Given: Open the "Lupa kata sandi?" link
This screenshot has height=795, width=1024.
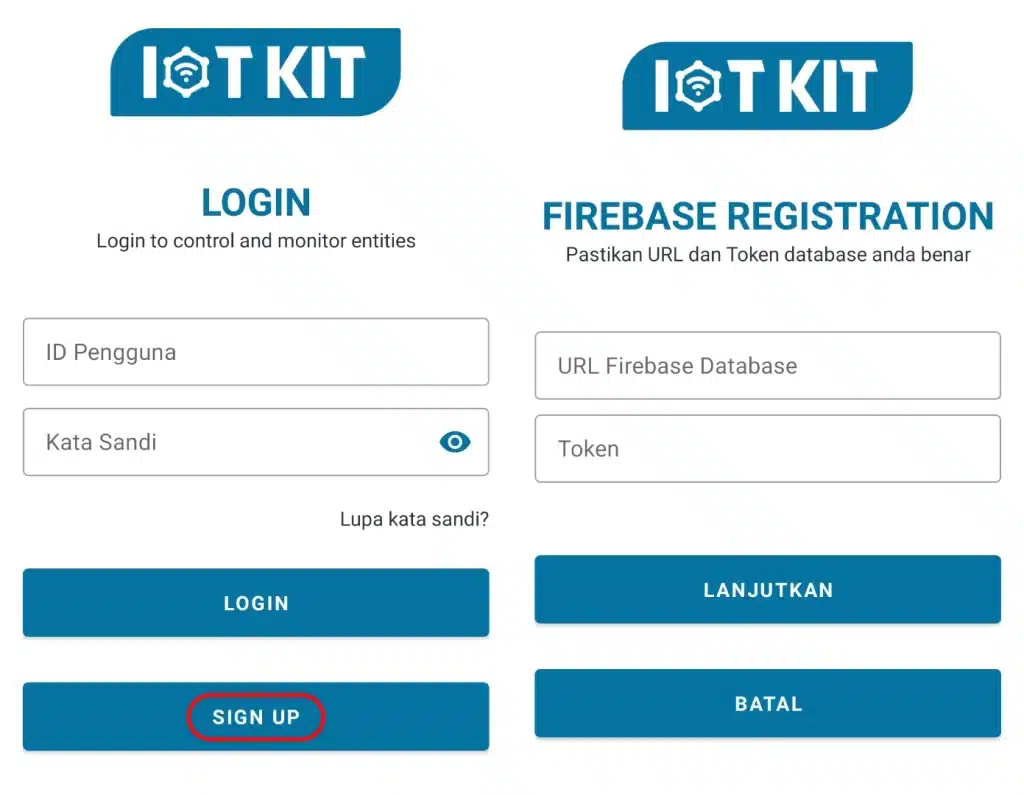Looking at the screenshot, I should (414, 520).
